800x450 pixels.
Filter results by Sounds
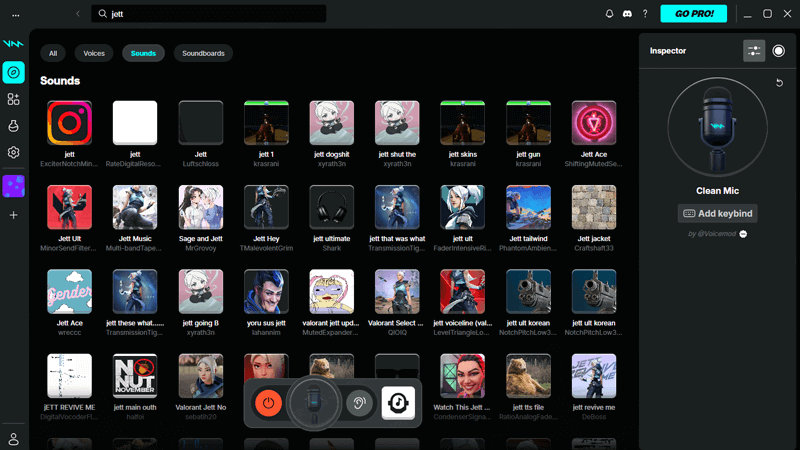click(143, 53)
